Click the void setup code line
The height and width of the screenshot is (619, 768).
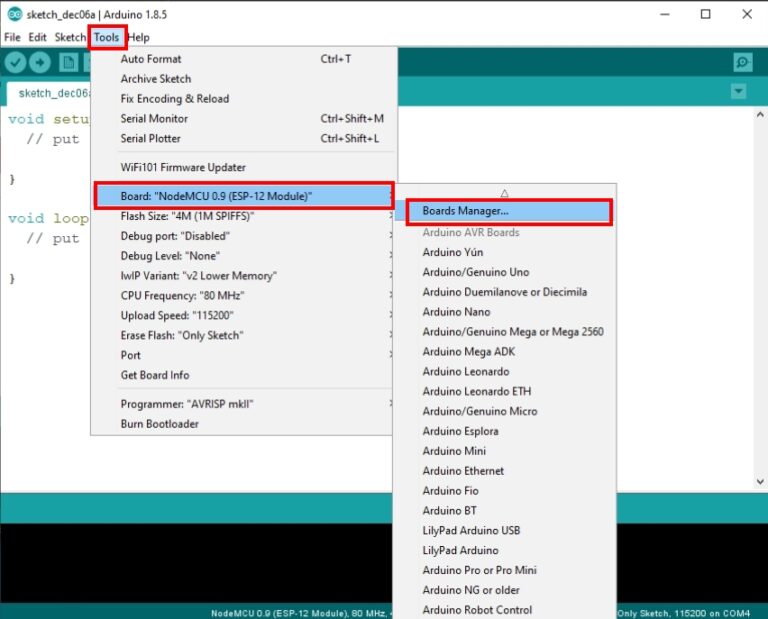[48, 119]
